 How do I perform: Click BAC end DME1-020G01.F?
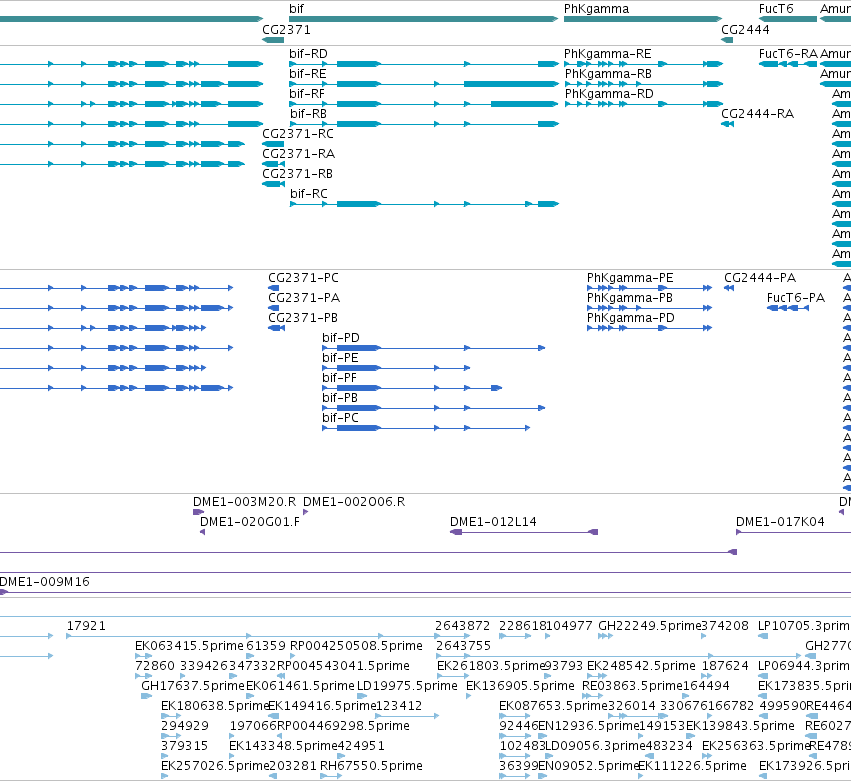(x=202, y=532)
